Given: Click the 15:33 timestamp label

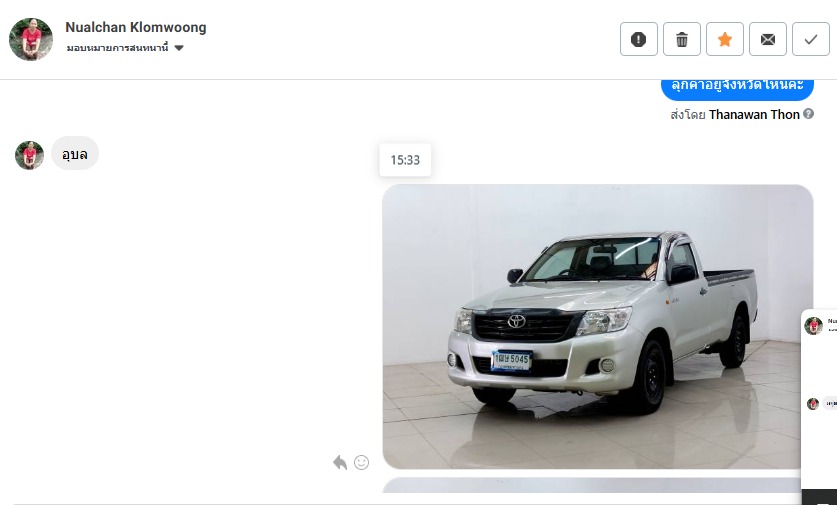Looking at the screenshot, I should 405,160.
